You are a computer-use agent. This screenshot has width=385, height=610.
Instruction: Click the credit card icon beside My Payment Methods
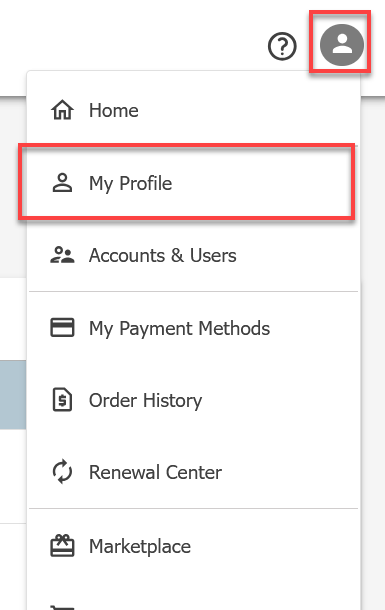click(x=62, y=328)
